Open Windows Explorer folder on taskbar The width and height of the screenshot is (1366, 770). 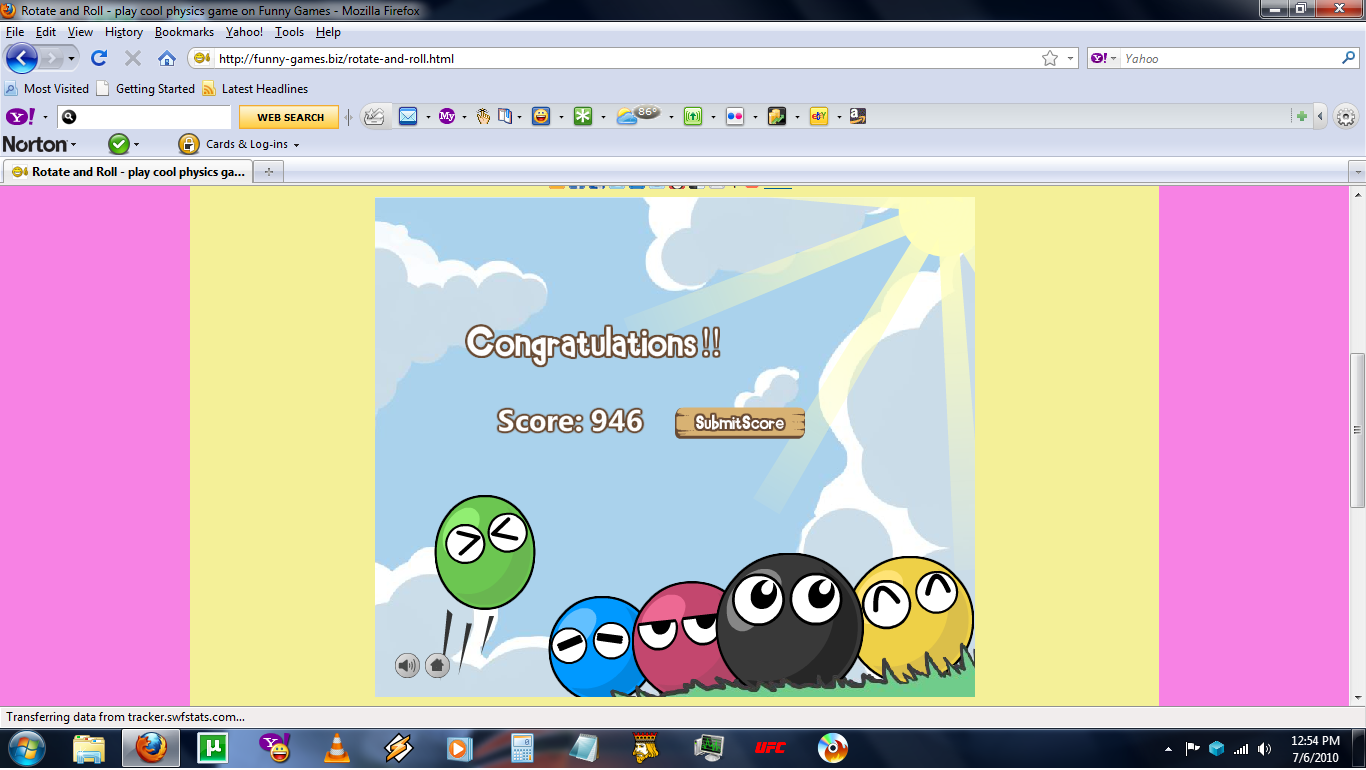tap(89, 748)
